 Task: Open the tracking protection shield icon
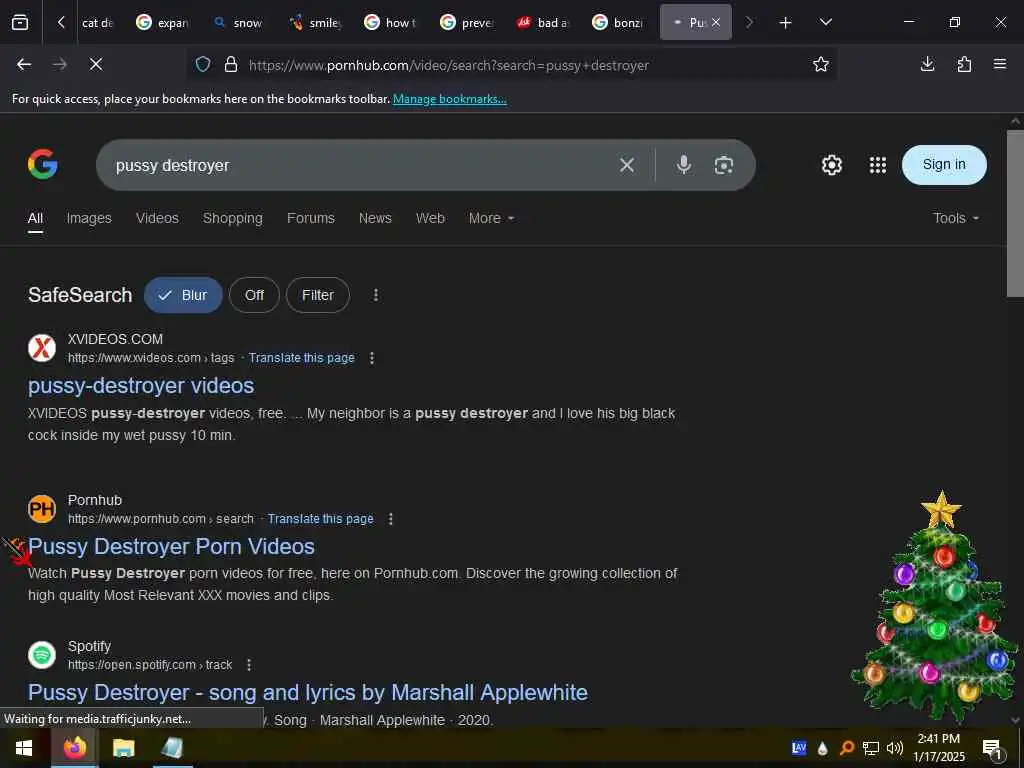click(x=203, y=65)
